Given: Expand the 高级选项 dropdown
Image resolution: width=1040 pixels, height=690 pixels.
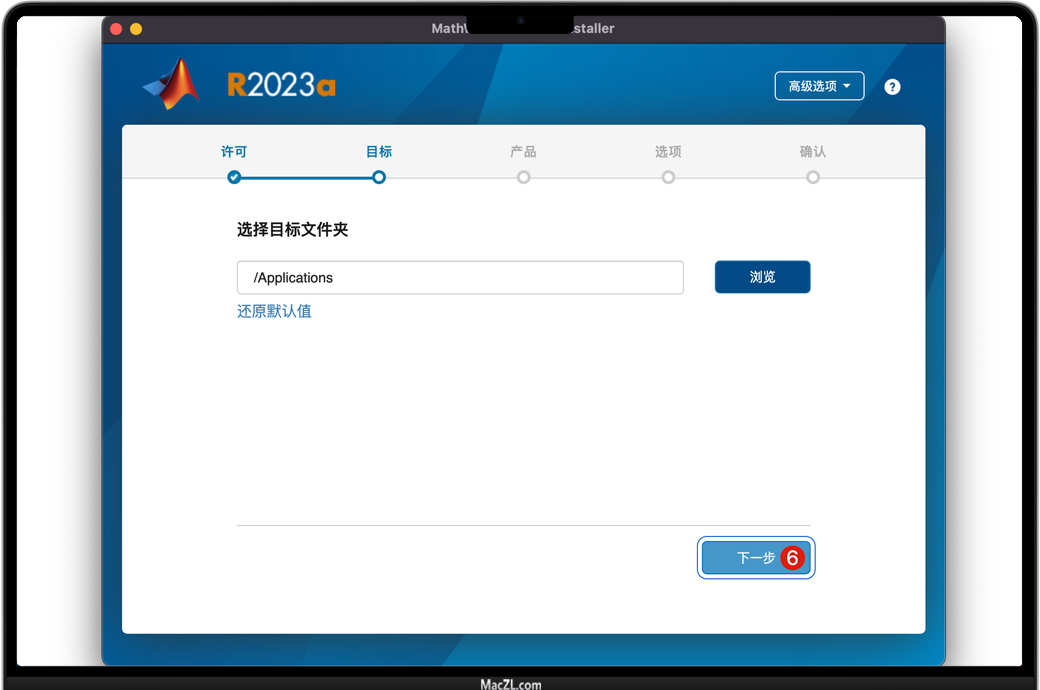Looking at the screenshot, I should tap(819, 86).
